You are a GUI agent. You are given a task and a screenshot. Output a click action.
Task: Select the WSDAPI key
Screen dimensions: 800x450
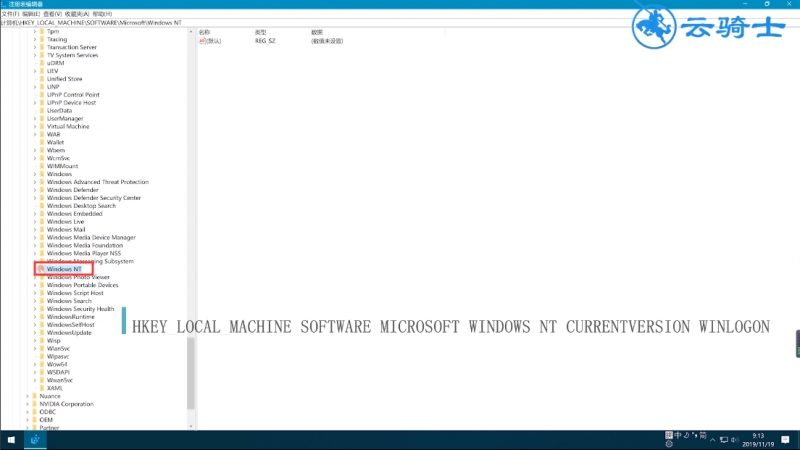(58, 372)
